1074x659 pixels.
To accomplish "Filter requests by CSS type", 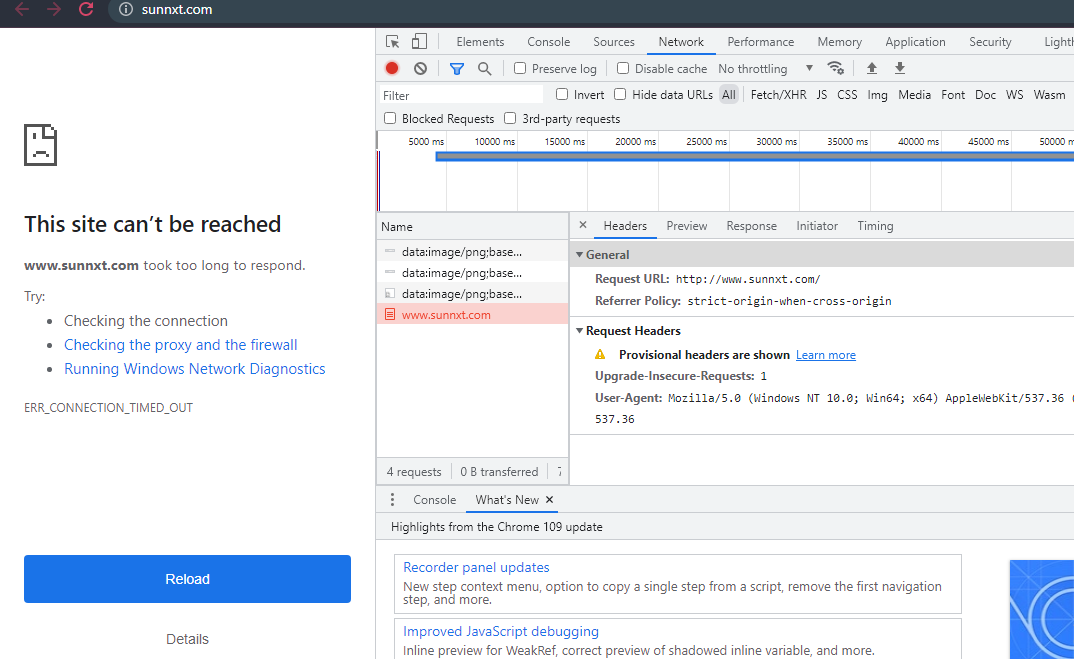I will click(847, 95).
